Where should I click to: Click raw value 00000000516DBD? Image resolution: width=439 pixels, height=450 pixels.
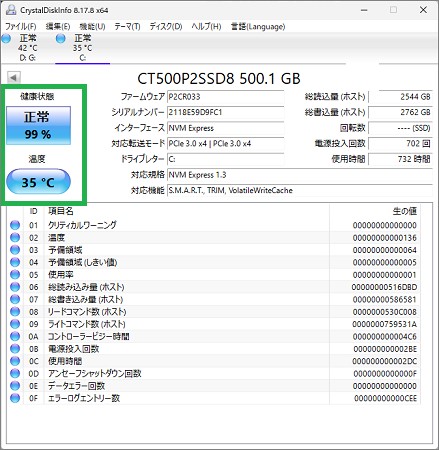pyautogui.click(x=384, y=287)
